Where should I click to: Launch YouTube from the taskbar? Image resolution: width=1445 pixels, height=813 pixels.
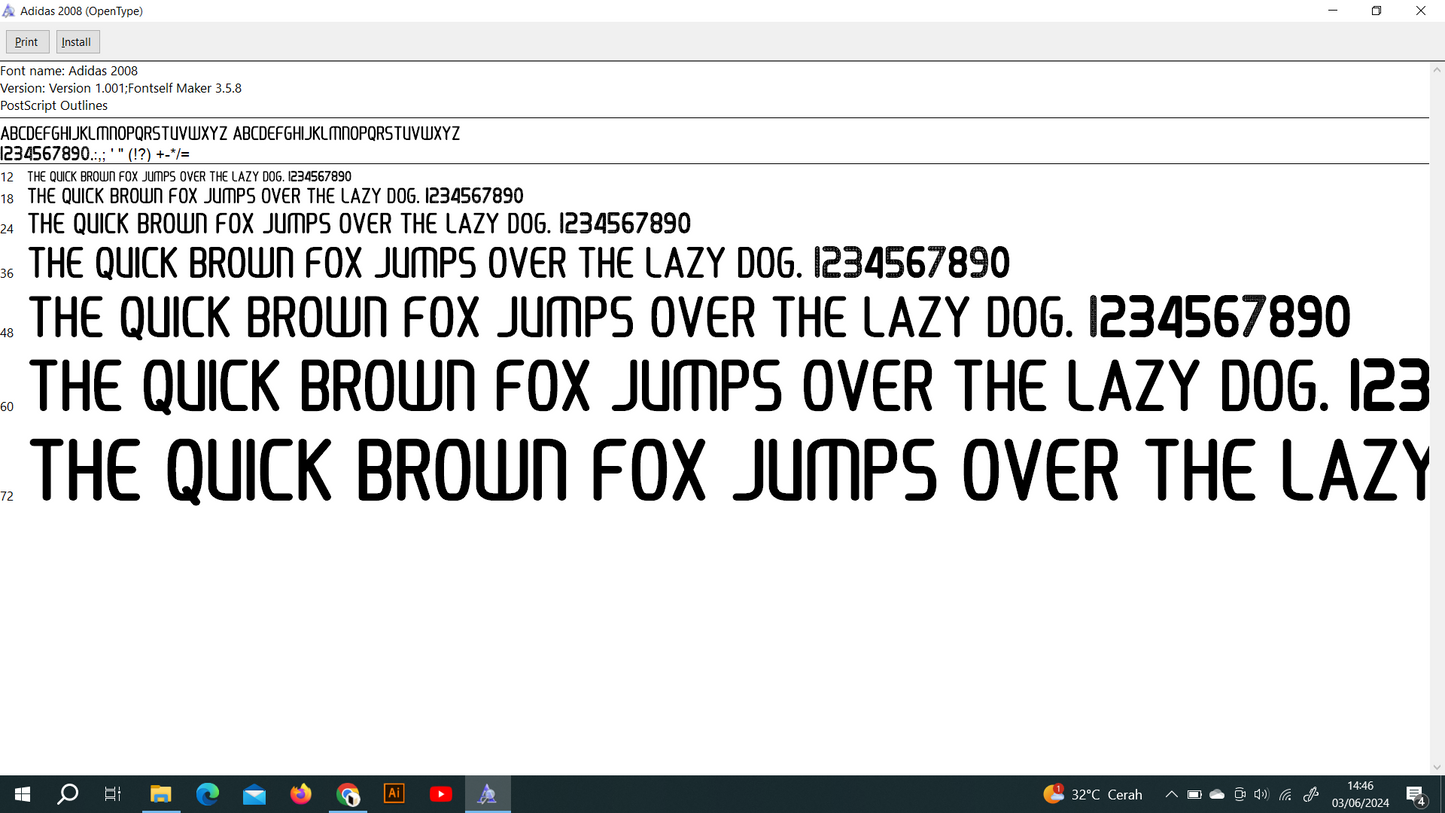[x=440, y=793]
